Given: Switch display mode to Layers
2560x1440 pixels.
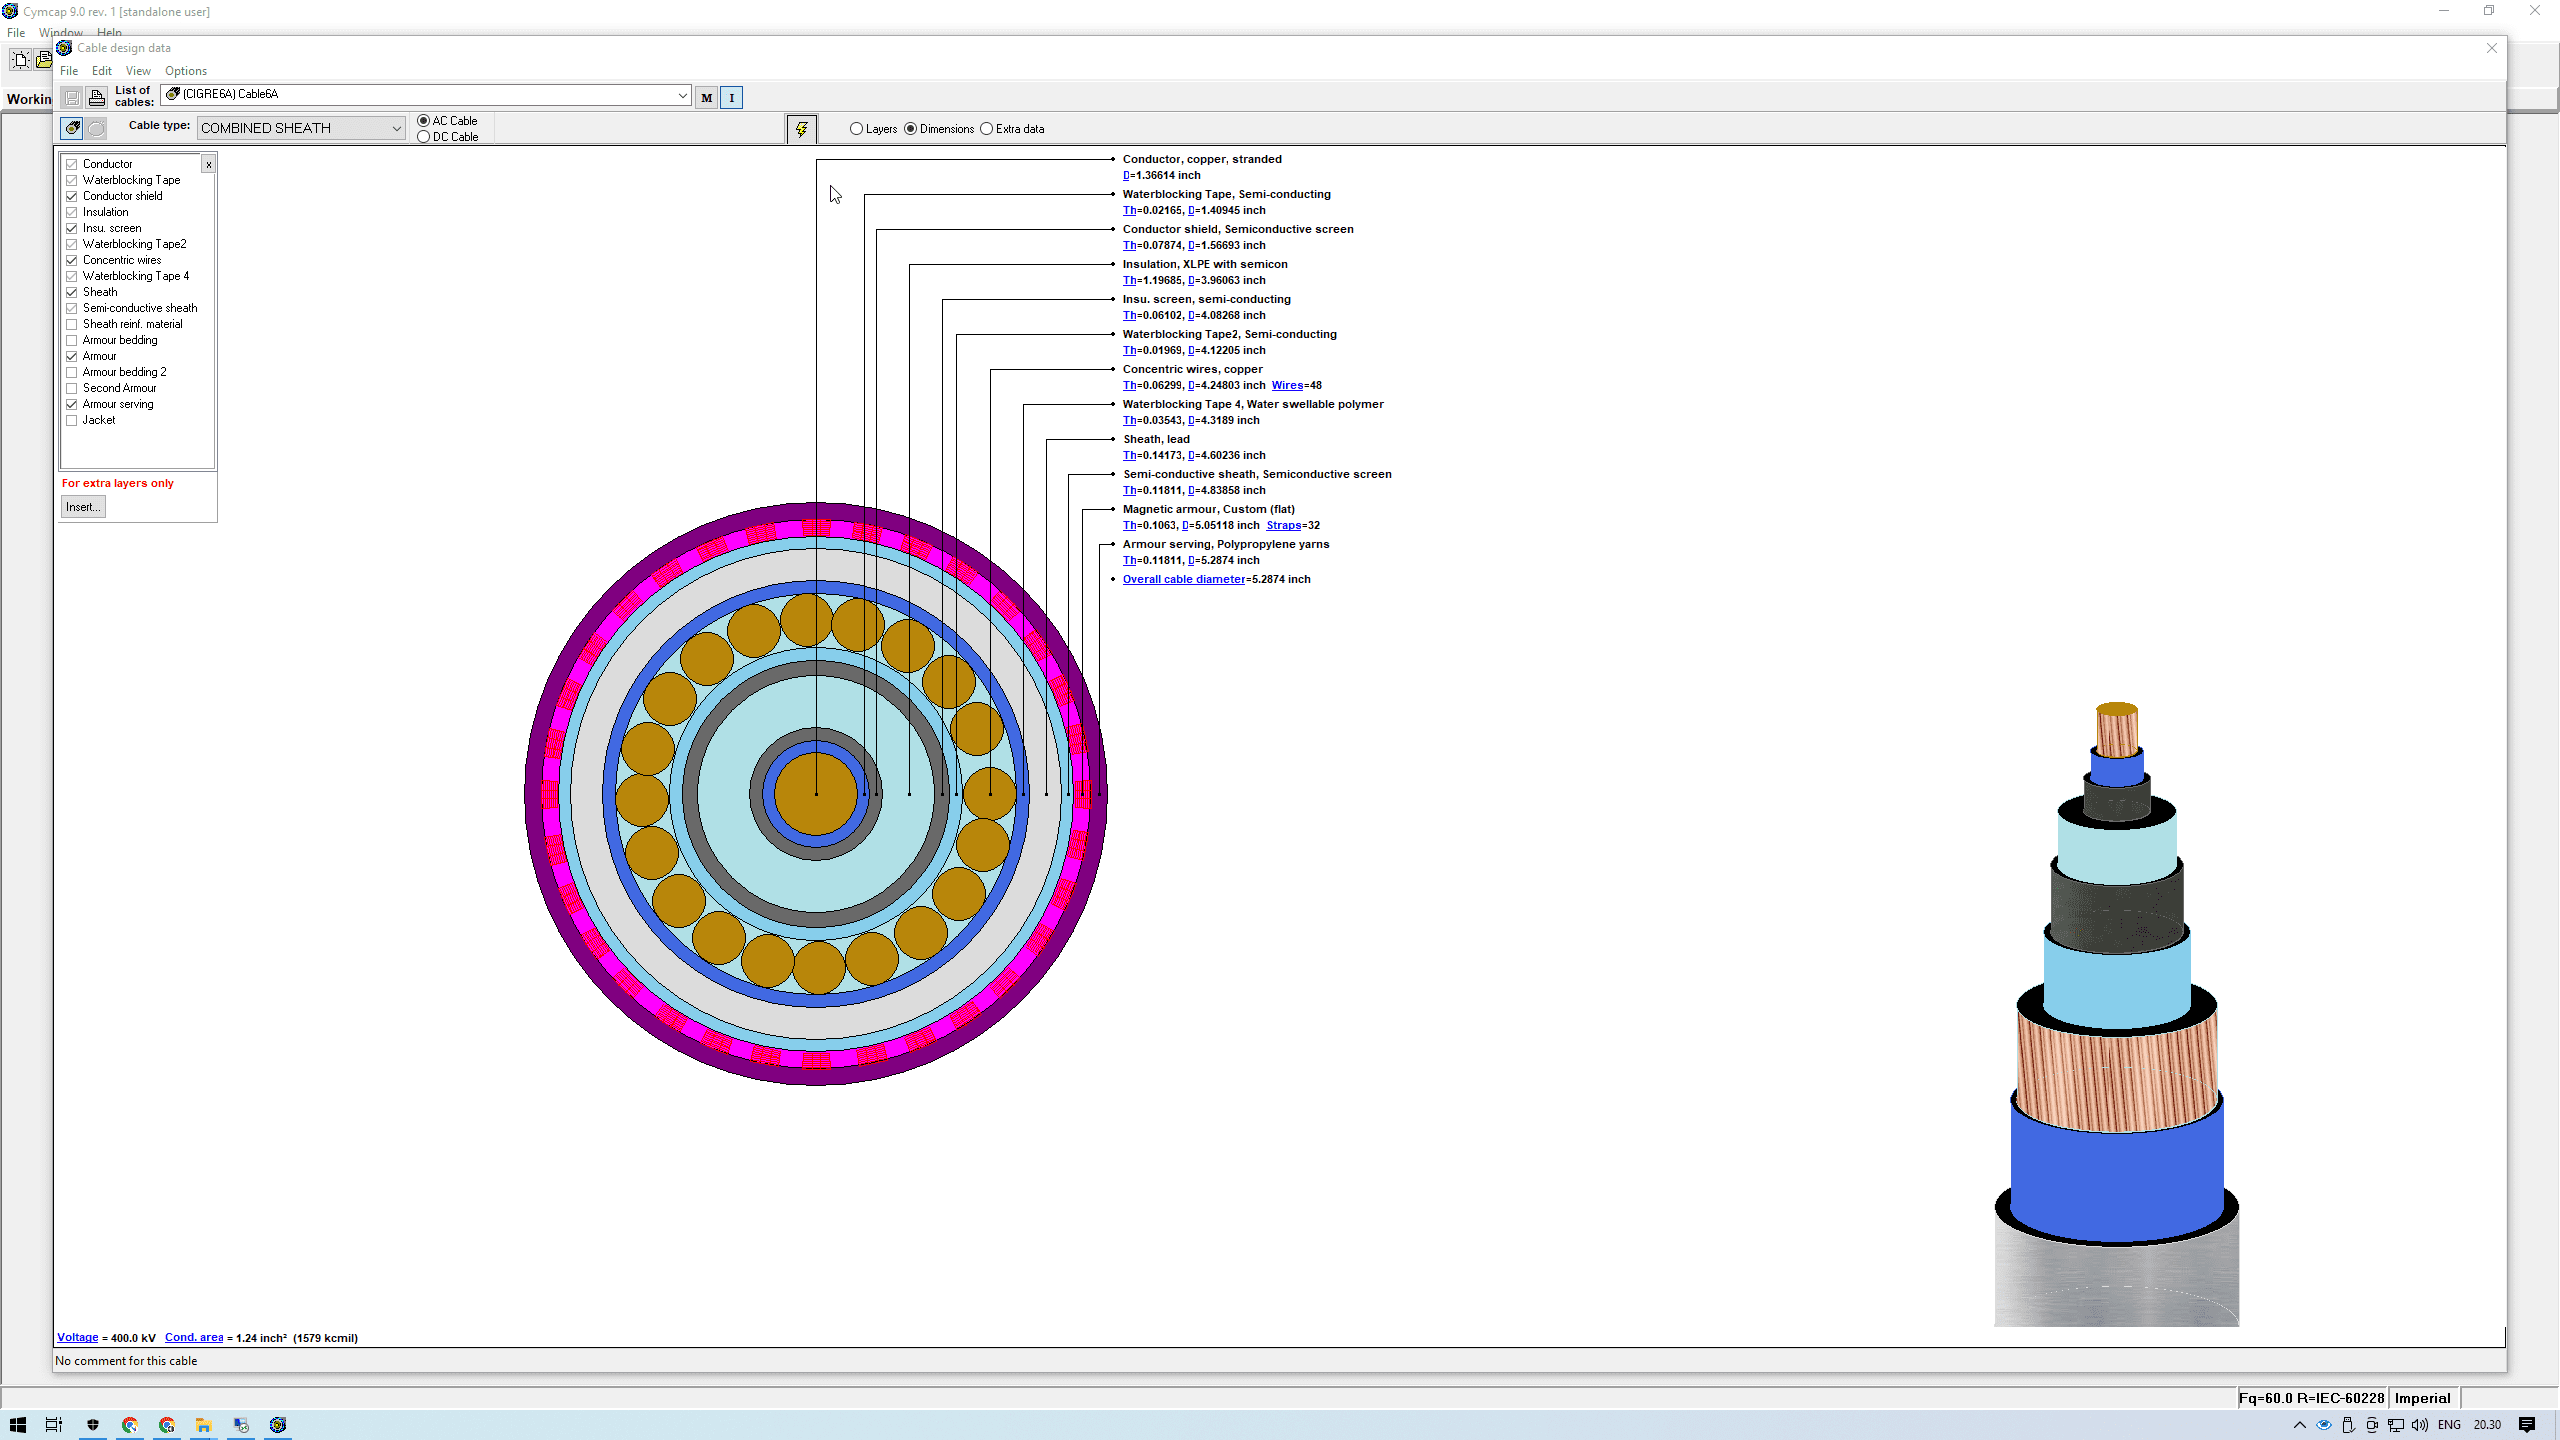Looking at the screenshot, I should point(856,128).
